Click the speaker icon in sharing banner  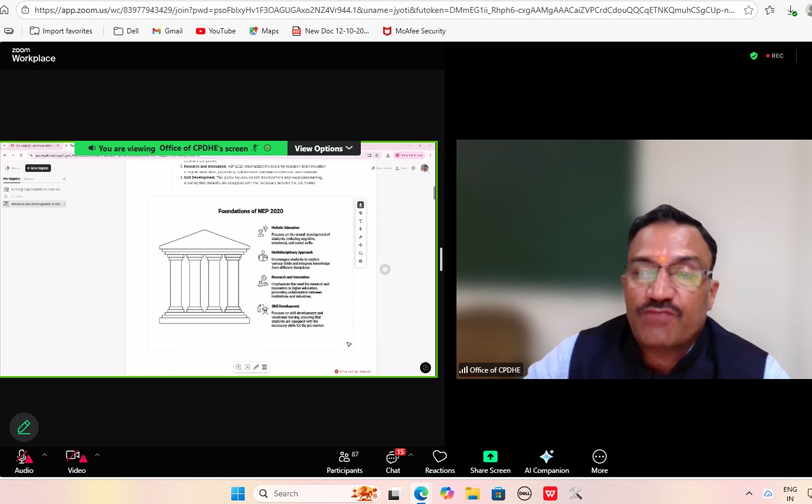(x=92, y=148)
